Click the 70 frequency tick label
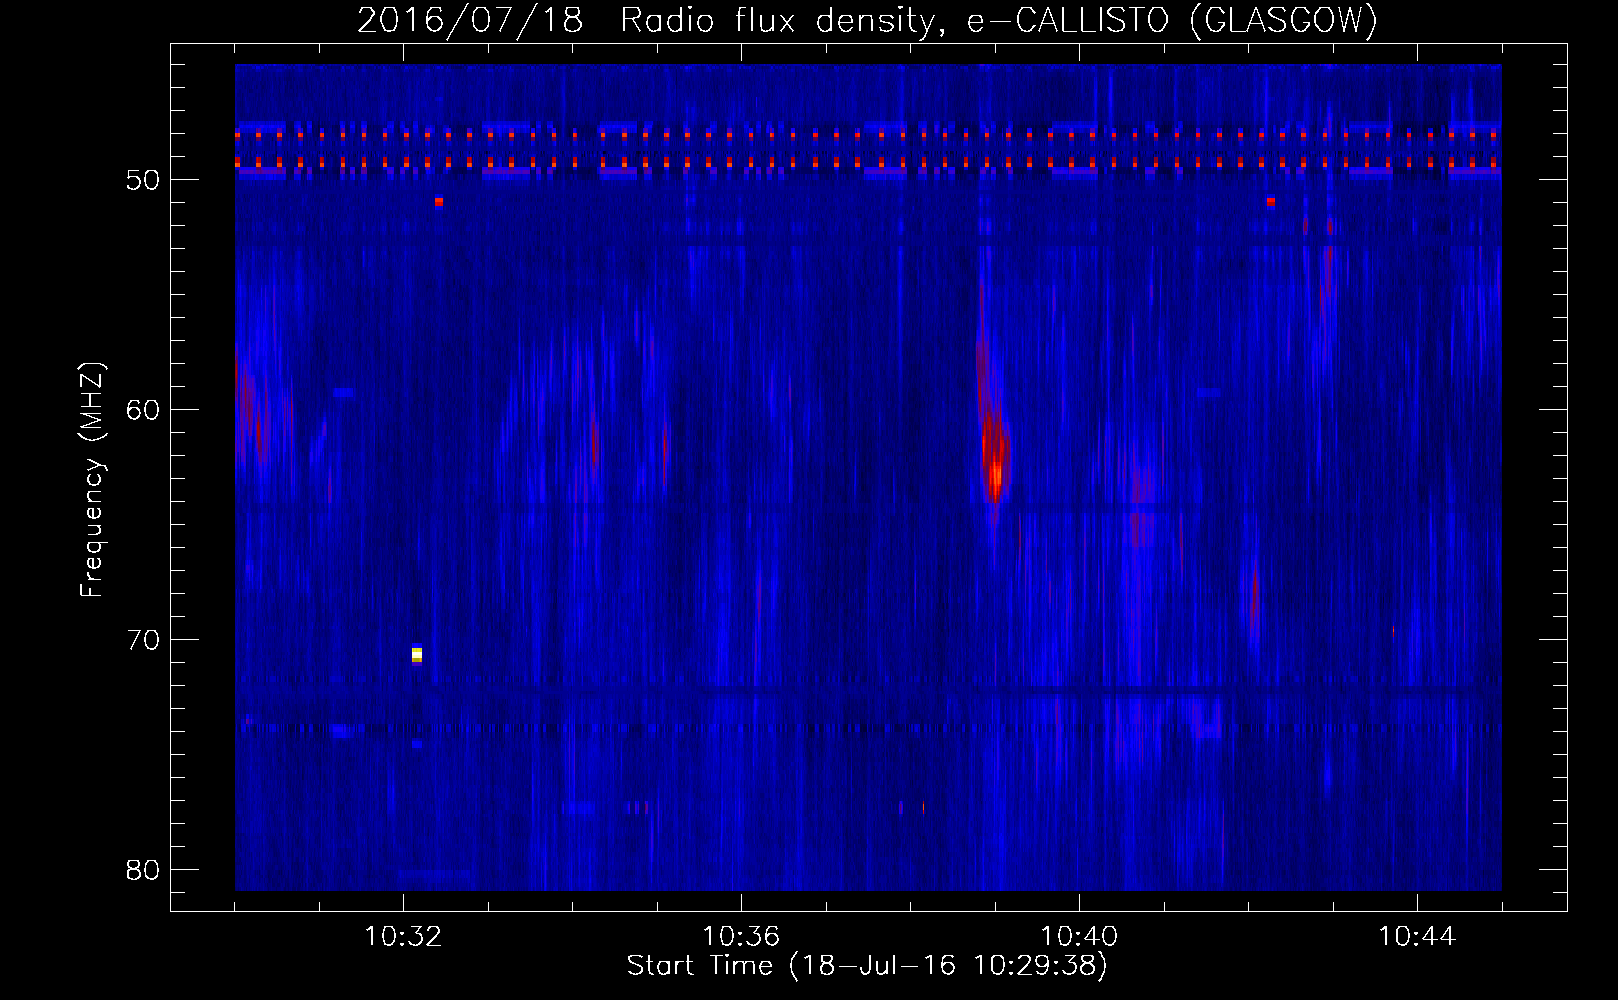The height and width of the screenshot is (1000, 1618). click(x=143, y=640)
